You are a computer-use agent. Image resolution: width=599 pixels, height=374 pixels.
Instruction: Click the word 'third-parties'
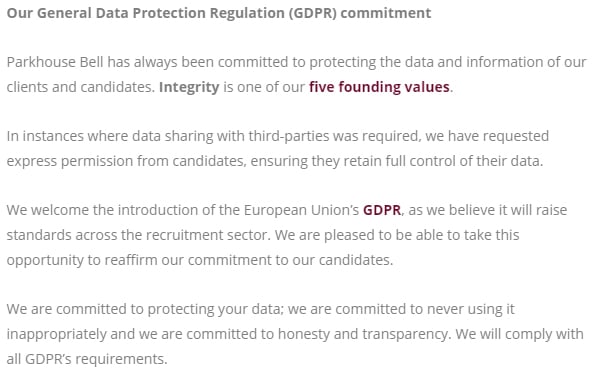pyautogui.click(x=289, y=136)
